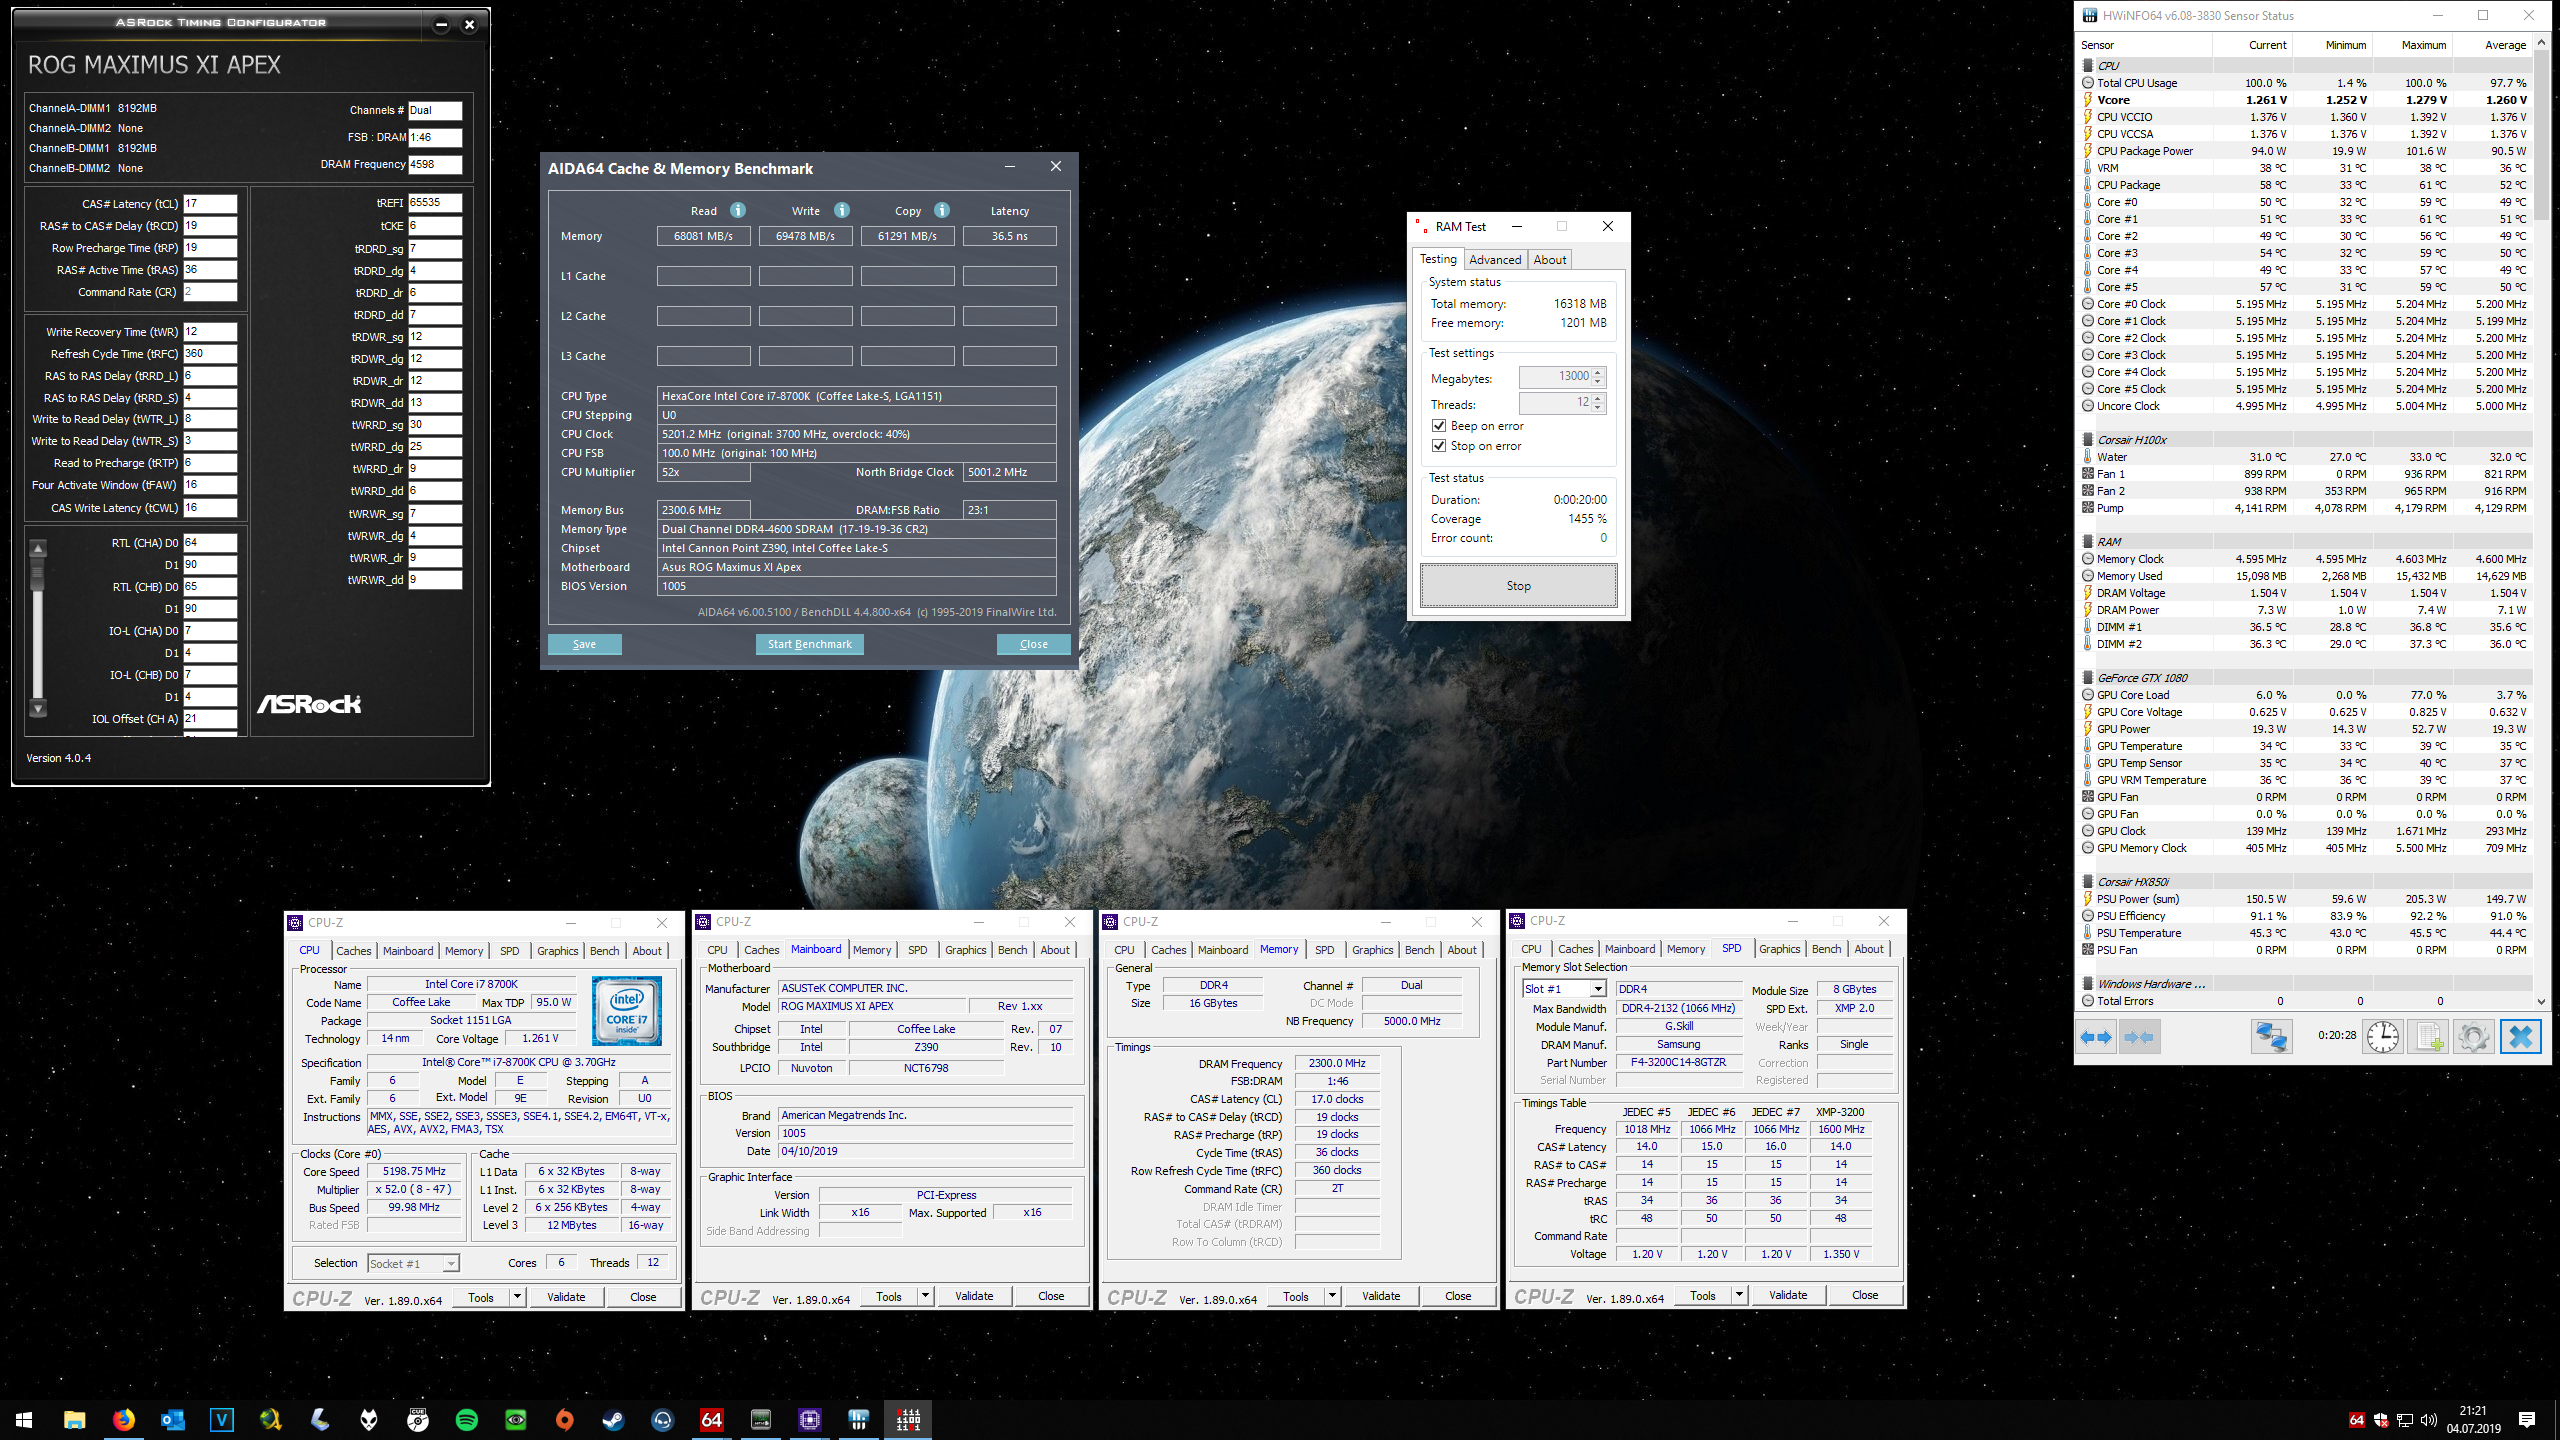Start HWiNFO logging with sheet icon
Image resolution: width=2560 pixels, height=1440 pixels.
(x=2428, y=1037)
